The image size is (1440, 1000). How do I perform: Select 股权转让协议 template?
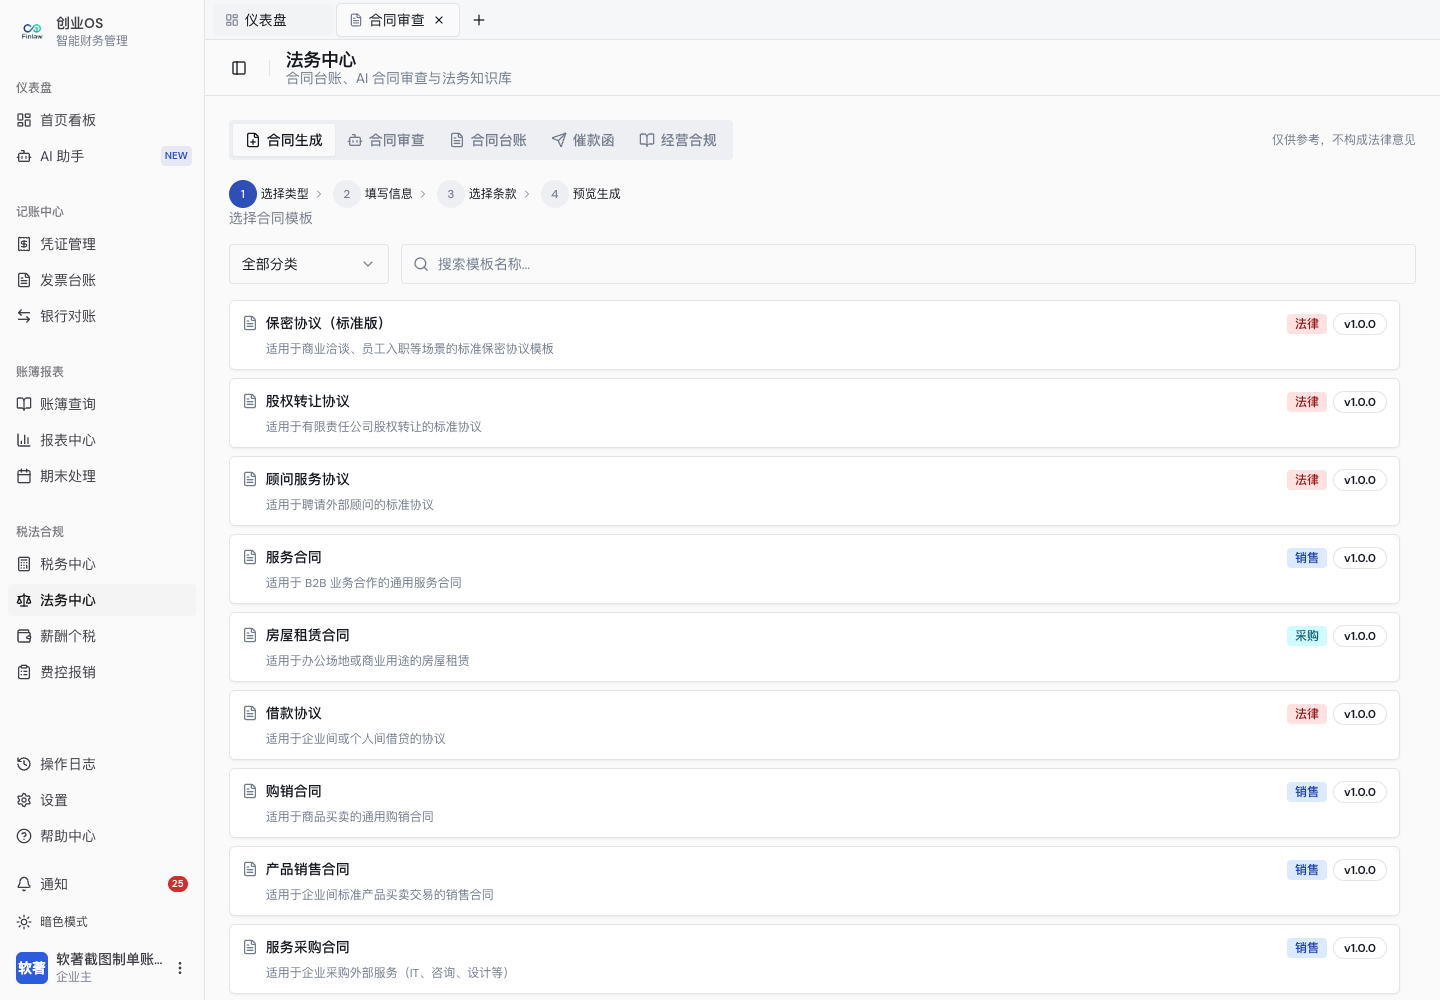[x=814, y=413]
